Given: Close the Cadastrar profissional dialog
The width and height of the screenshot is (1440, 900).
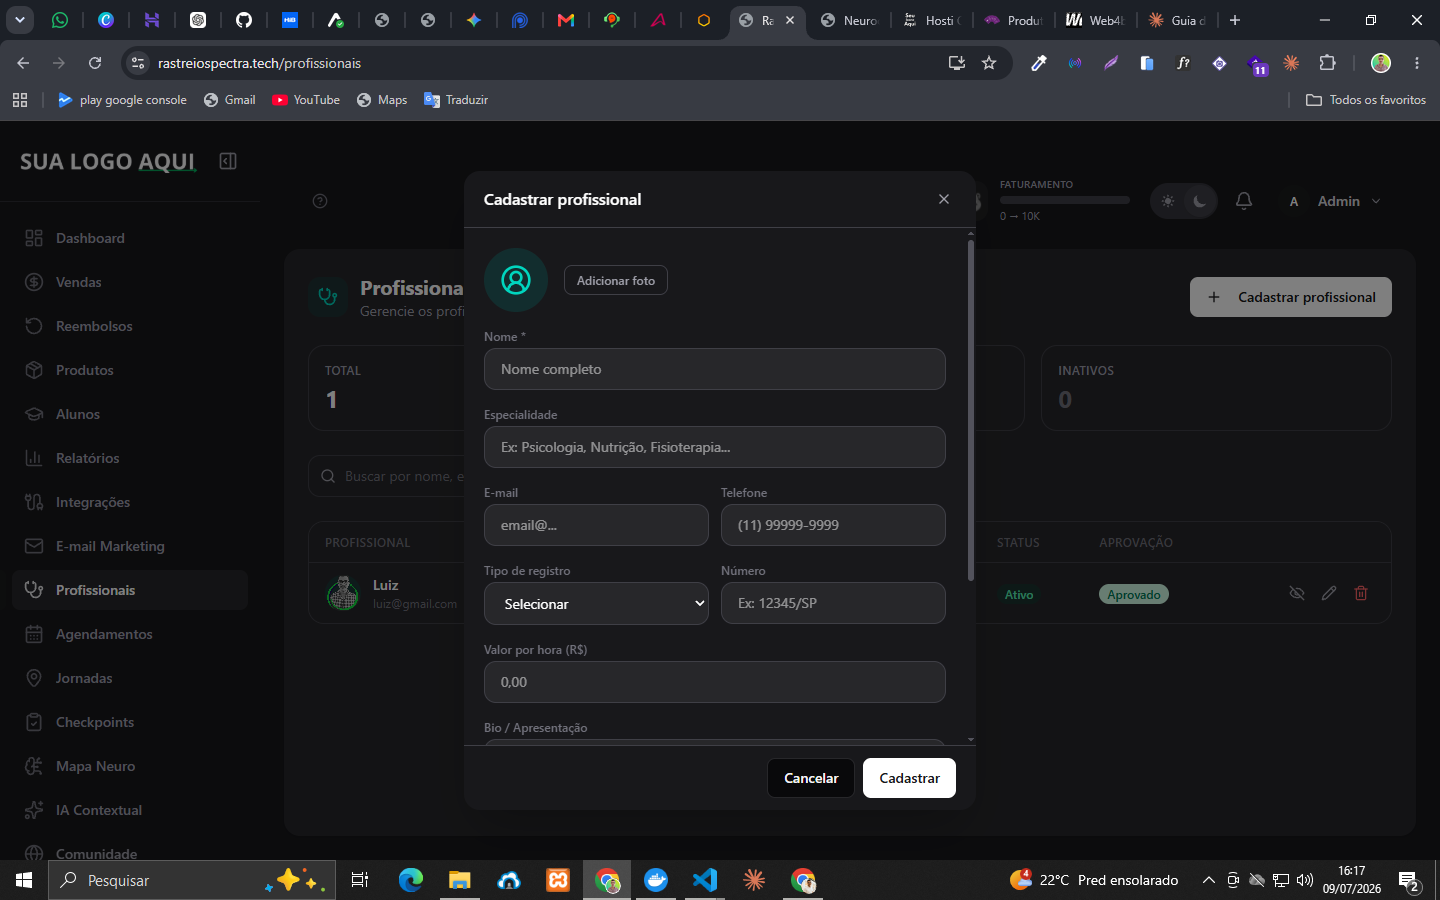Looking at the screenshot, I should pyautogui.click(x=944, y=199).
